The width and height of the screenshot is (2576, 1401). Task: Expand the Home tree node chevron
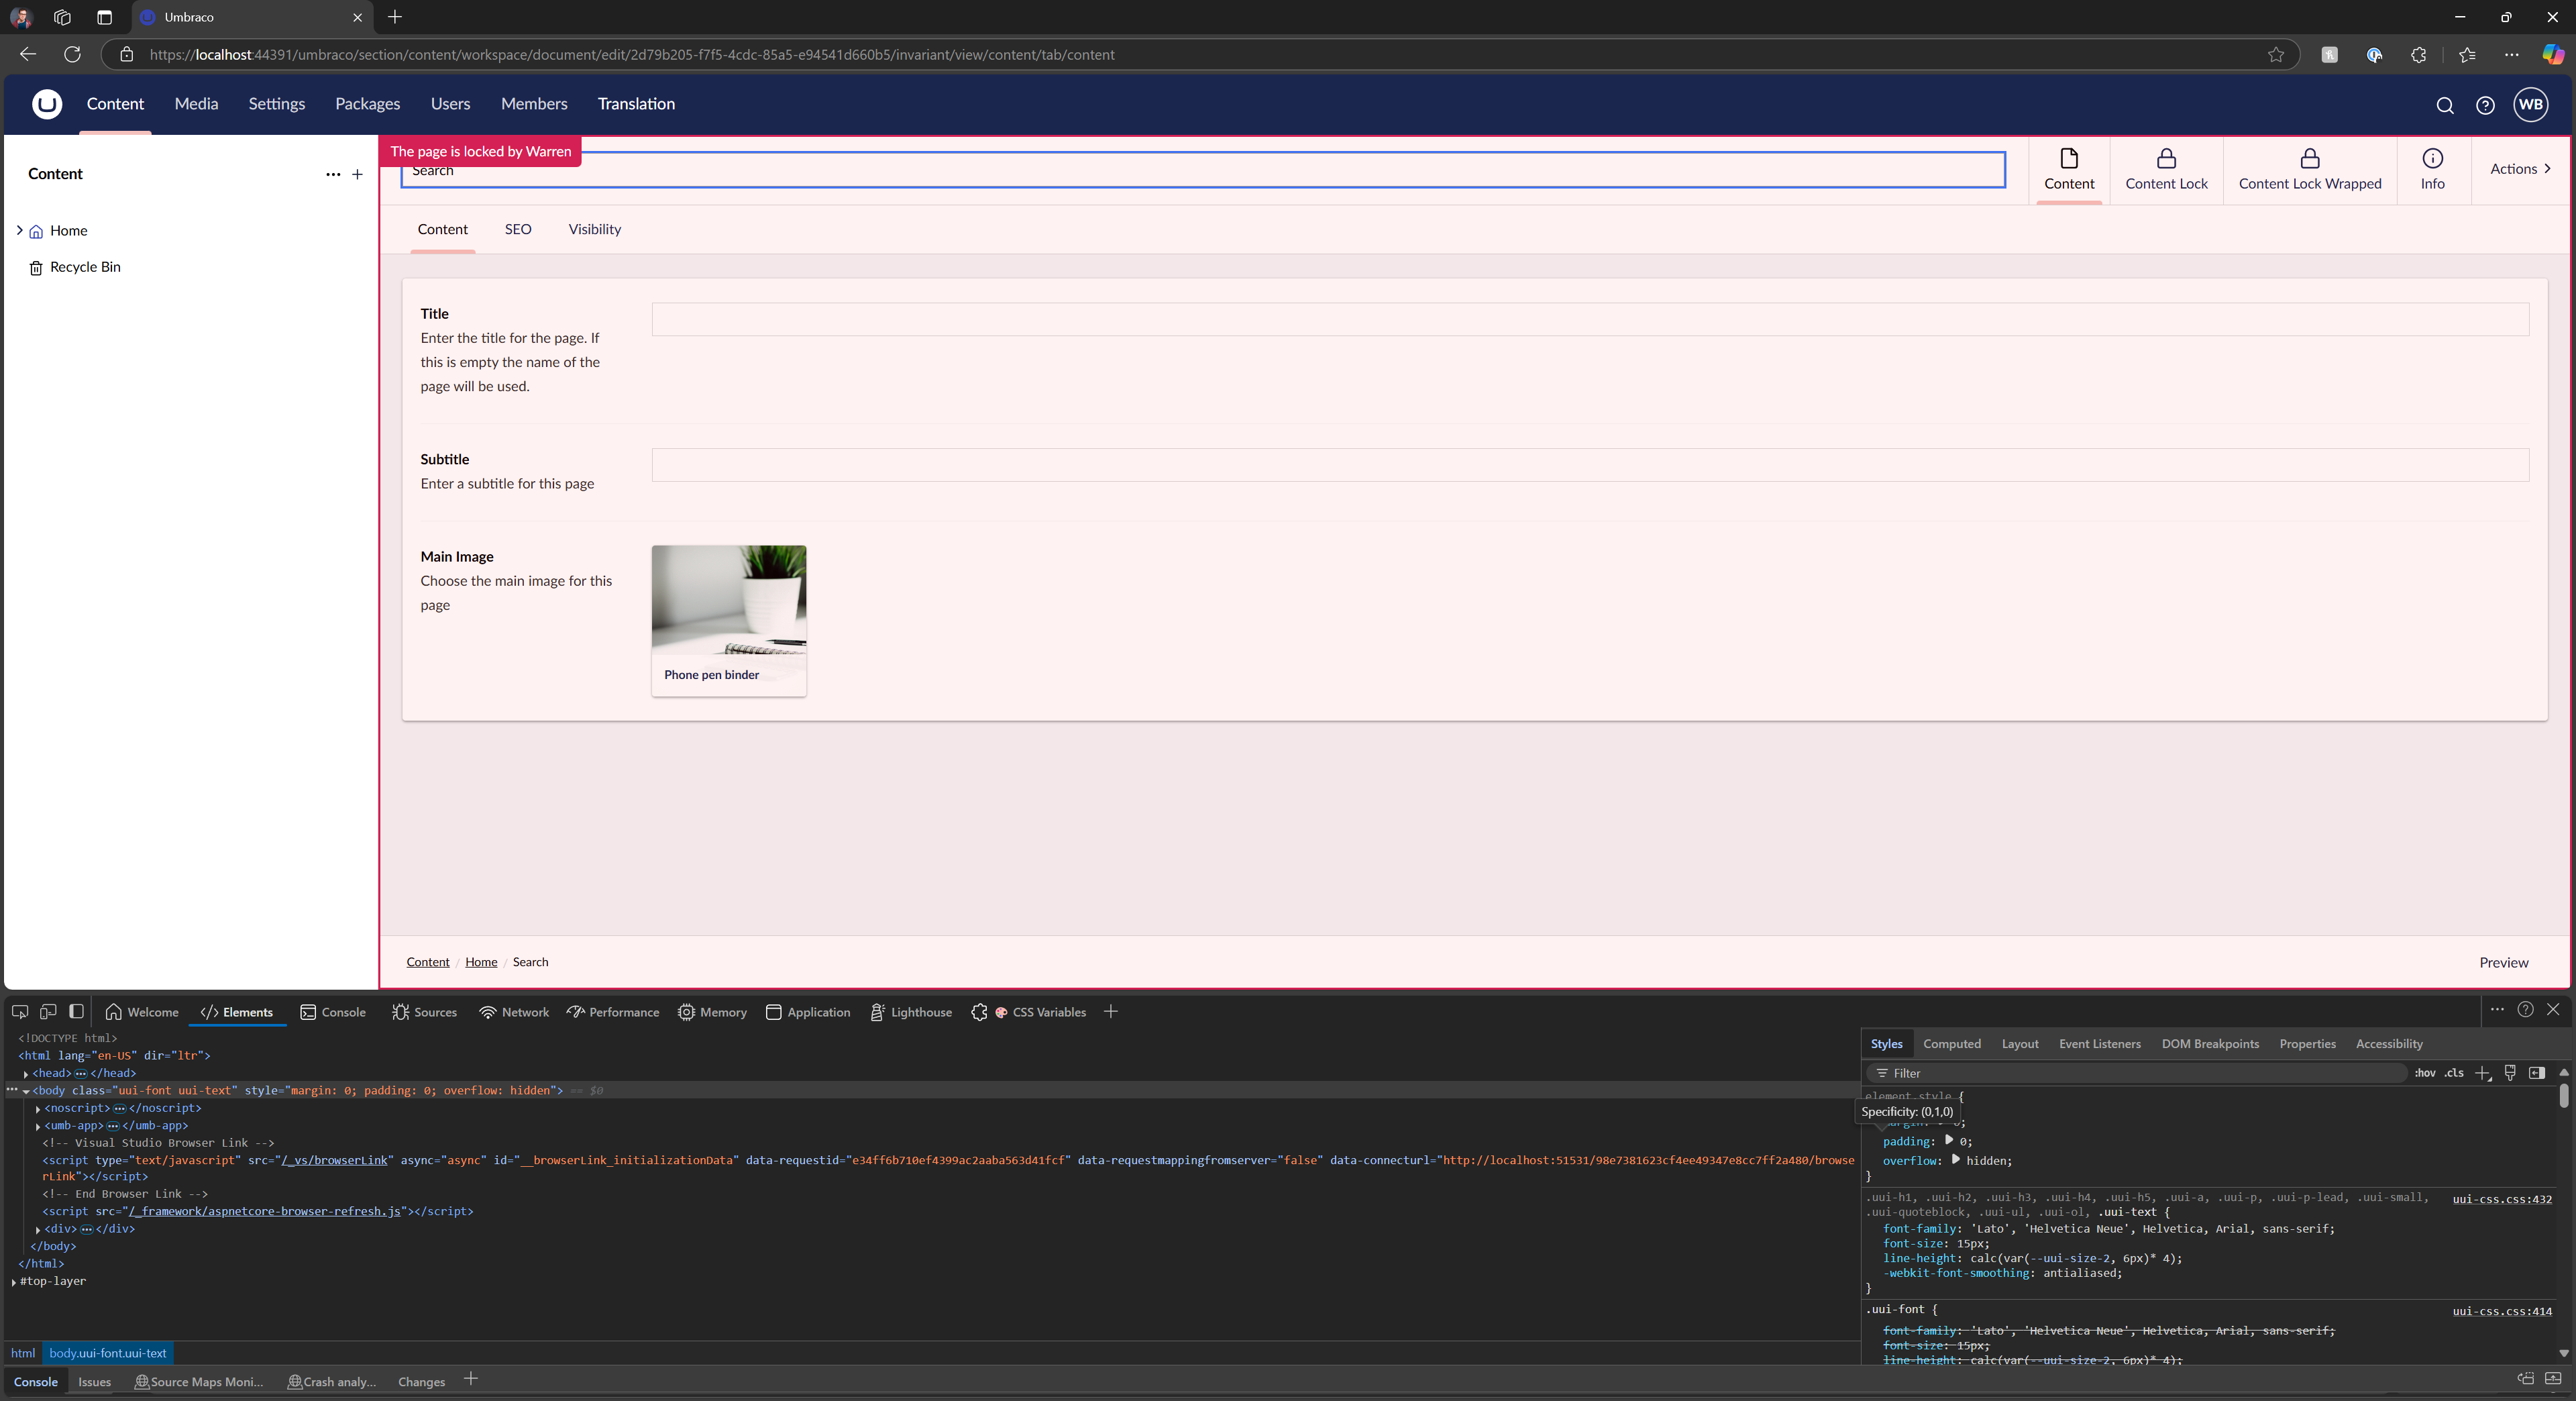tap(19, 230)
